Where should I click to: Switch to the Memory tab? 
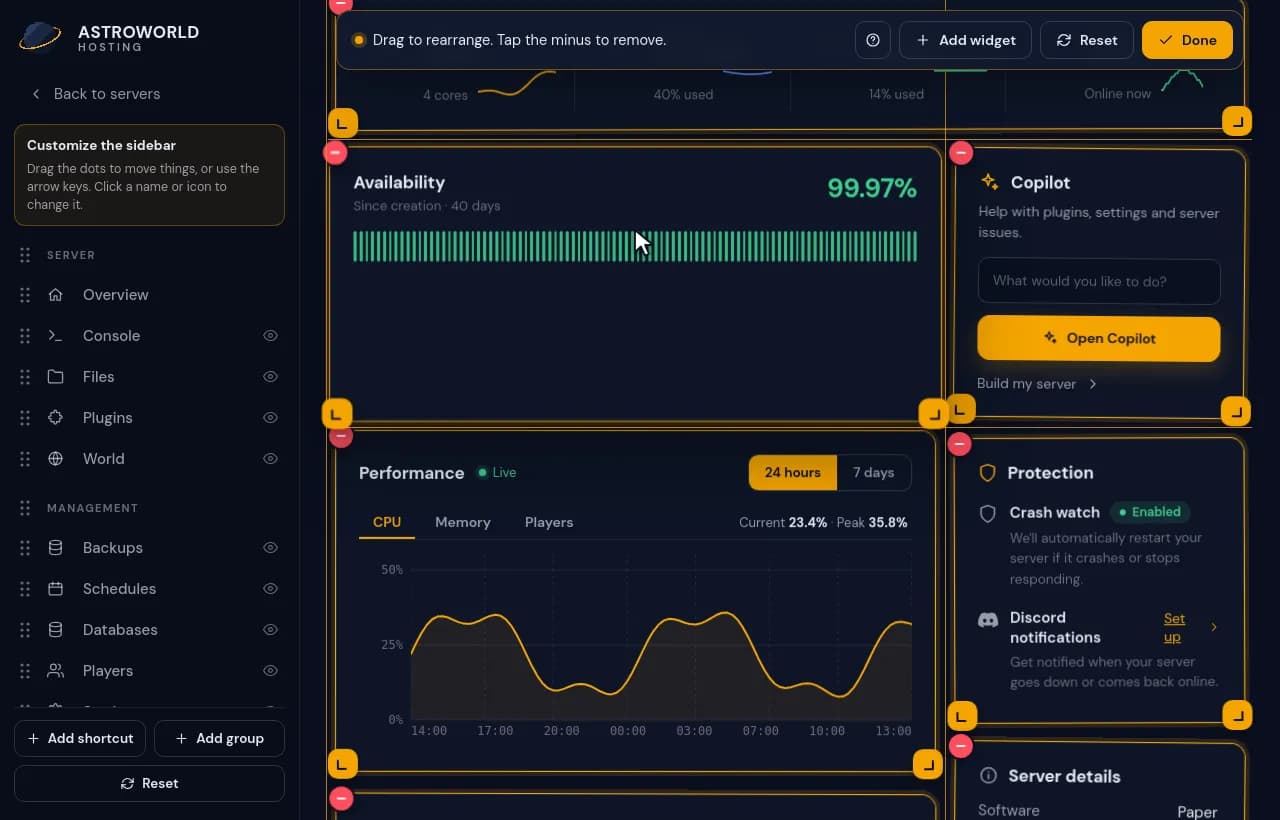[463, 522]
